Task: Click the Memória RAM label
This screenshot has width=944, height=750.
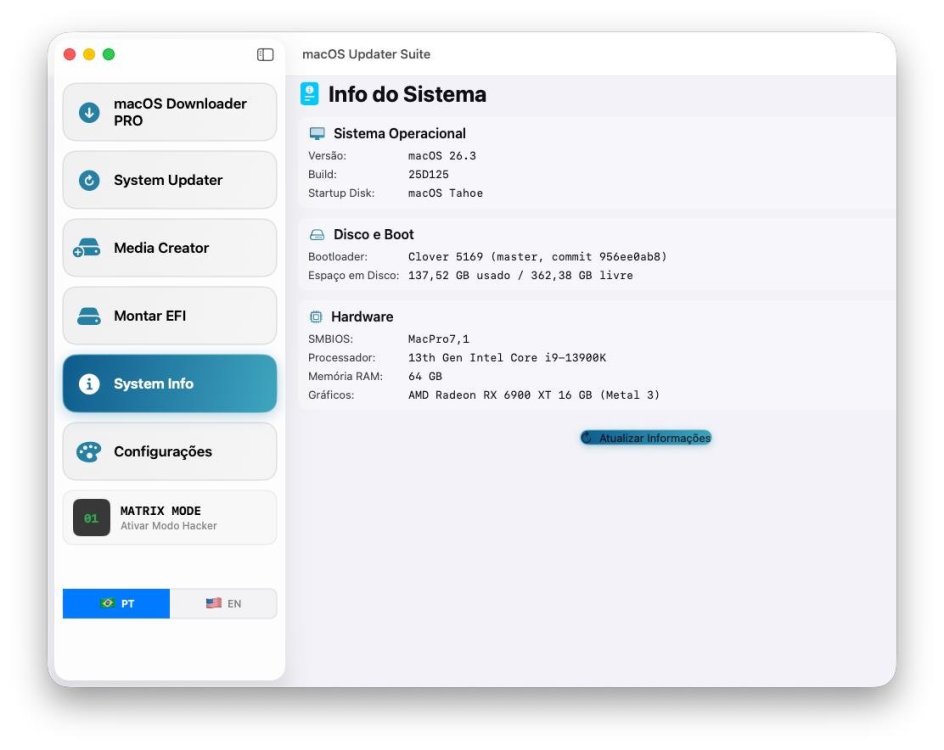Action: [345, 377]
